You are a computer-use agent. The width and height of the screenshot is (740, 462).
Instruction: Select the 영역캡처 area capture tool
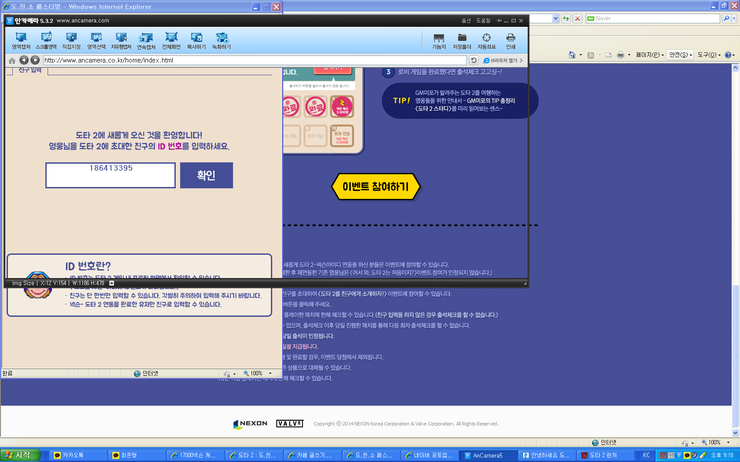click(x=21, y=41)
